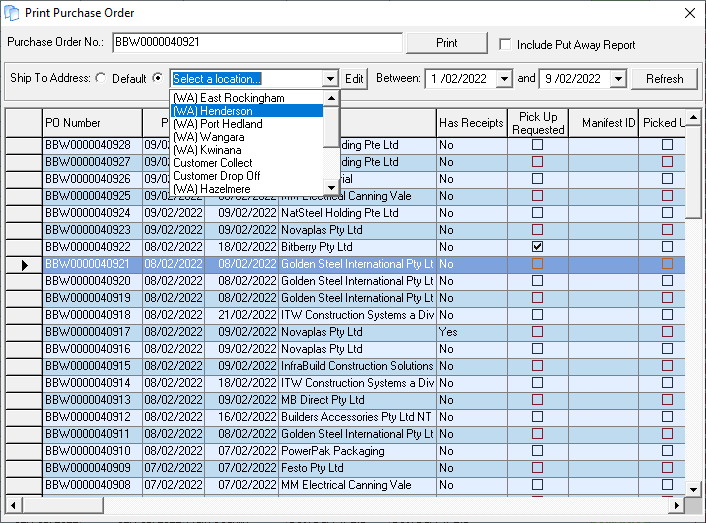Toggle Picked Up checkbox for BBW0000040910
Screen dimensions: 706x523
667,451
